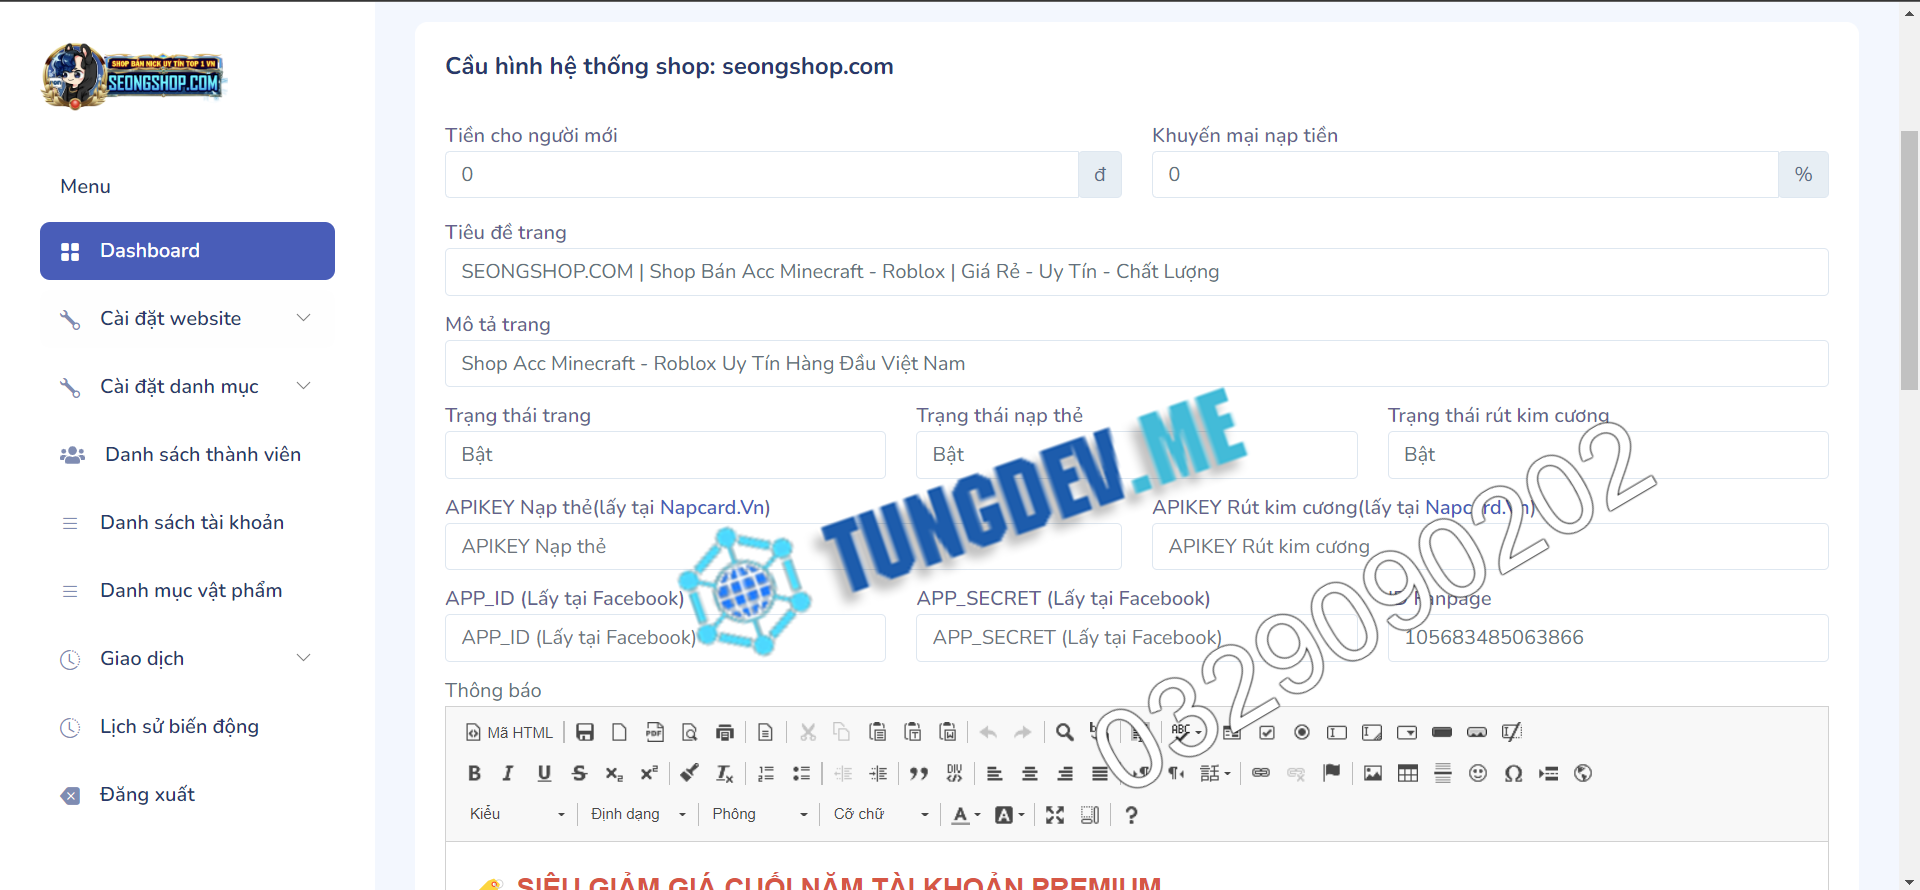
Task: Open Danh sách thành viên
Action: (187, 454)
